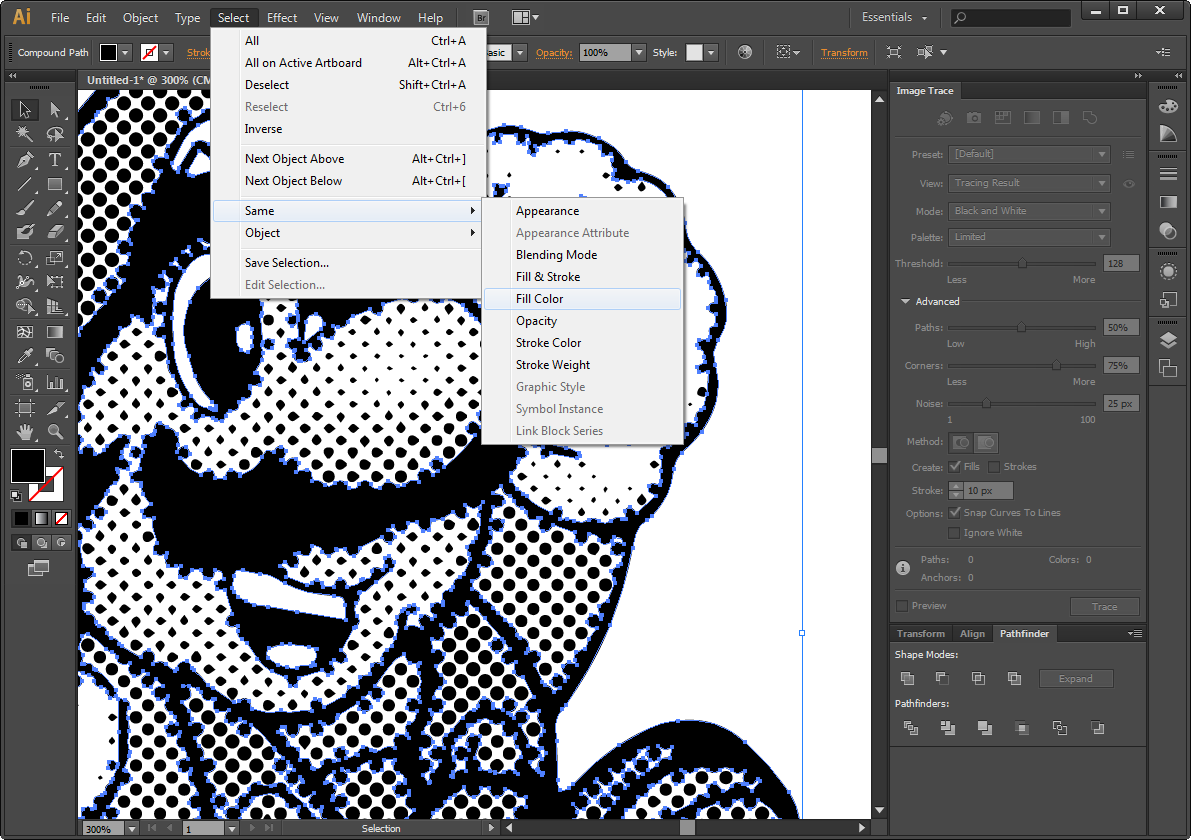The image size is (1191, 840).
Task: Click the Trace button
Action: (1104, 606)
